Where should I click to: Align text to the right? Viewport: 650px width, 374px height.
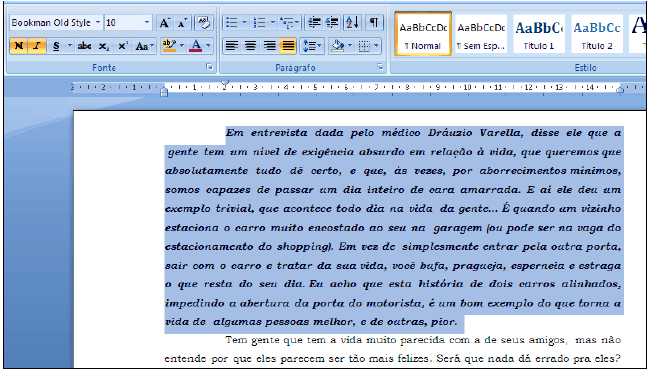coord(269,46)
